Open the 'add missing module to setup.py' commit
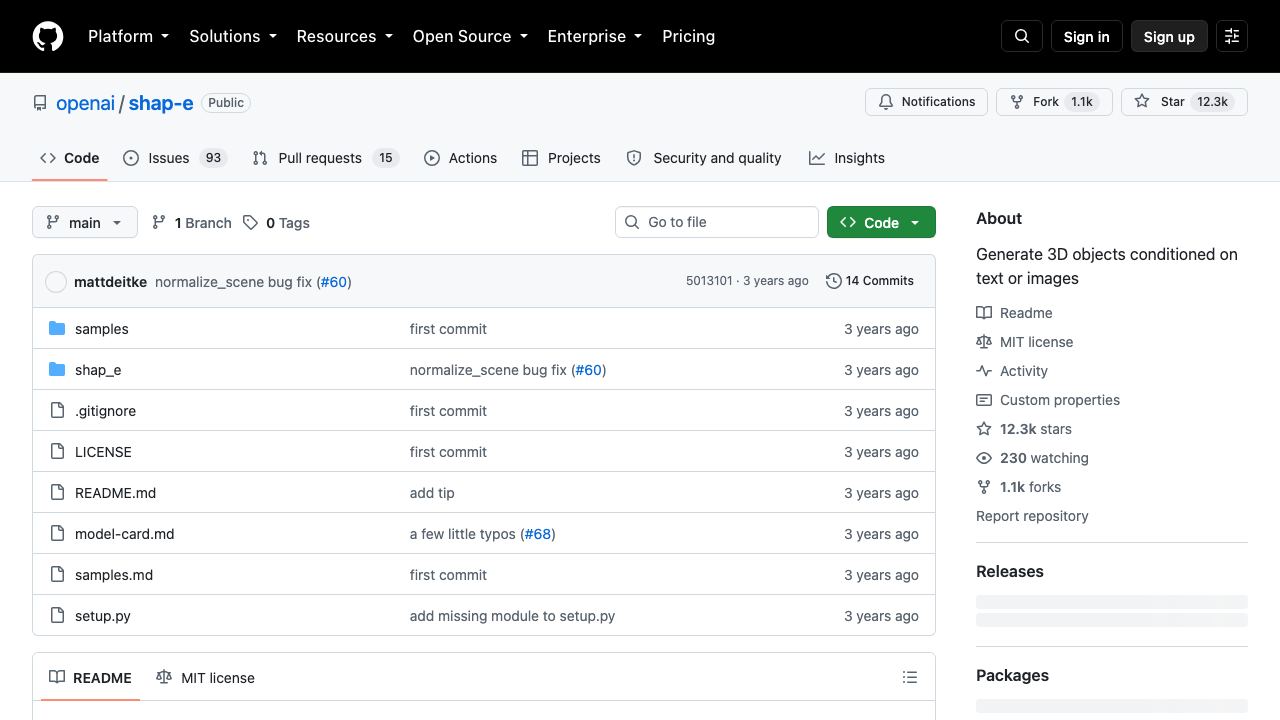This screenshot has width=1280, height=720. click(x=512, y=616)
